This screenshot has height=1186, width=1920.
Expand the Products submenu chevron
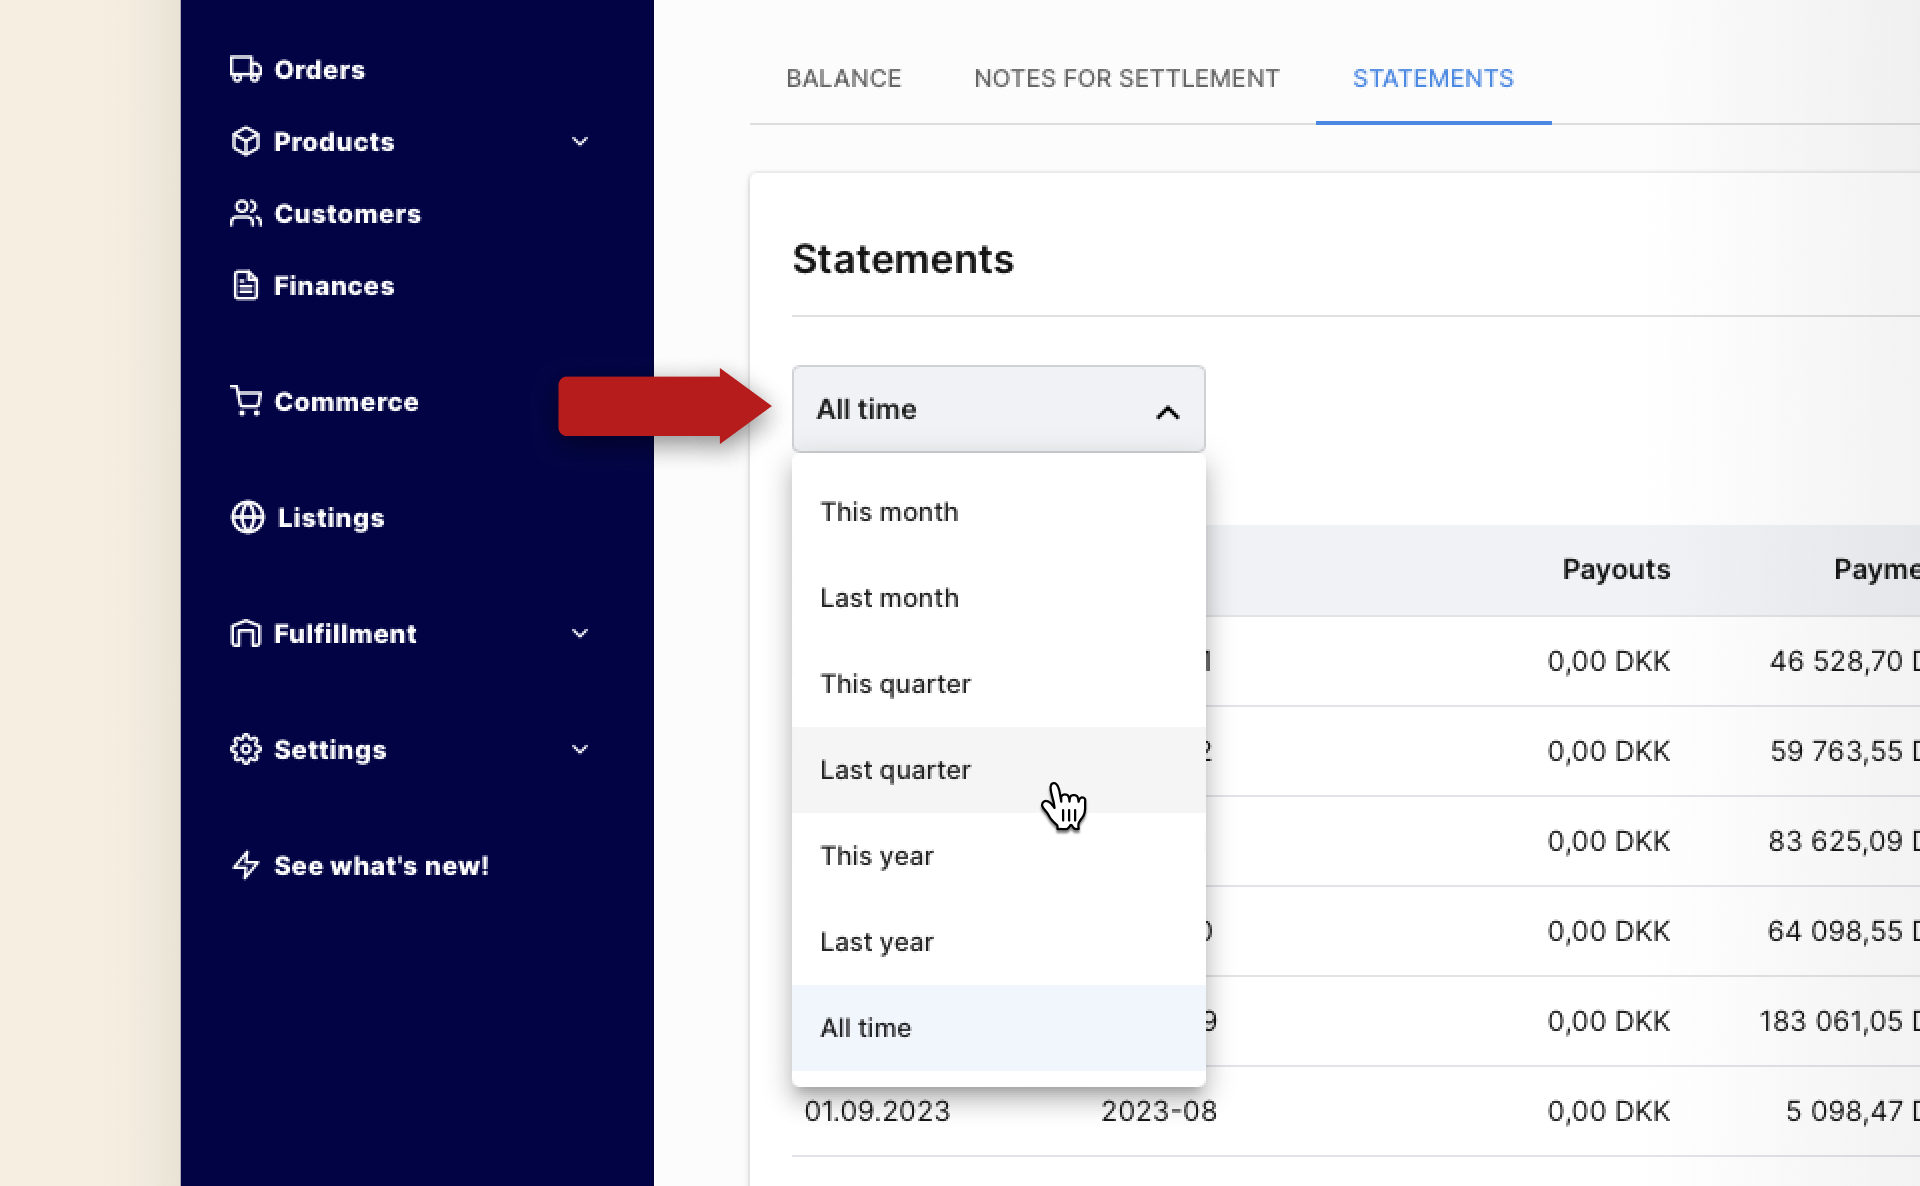[580, 141]
